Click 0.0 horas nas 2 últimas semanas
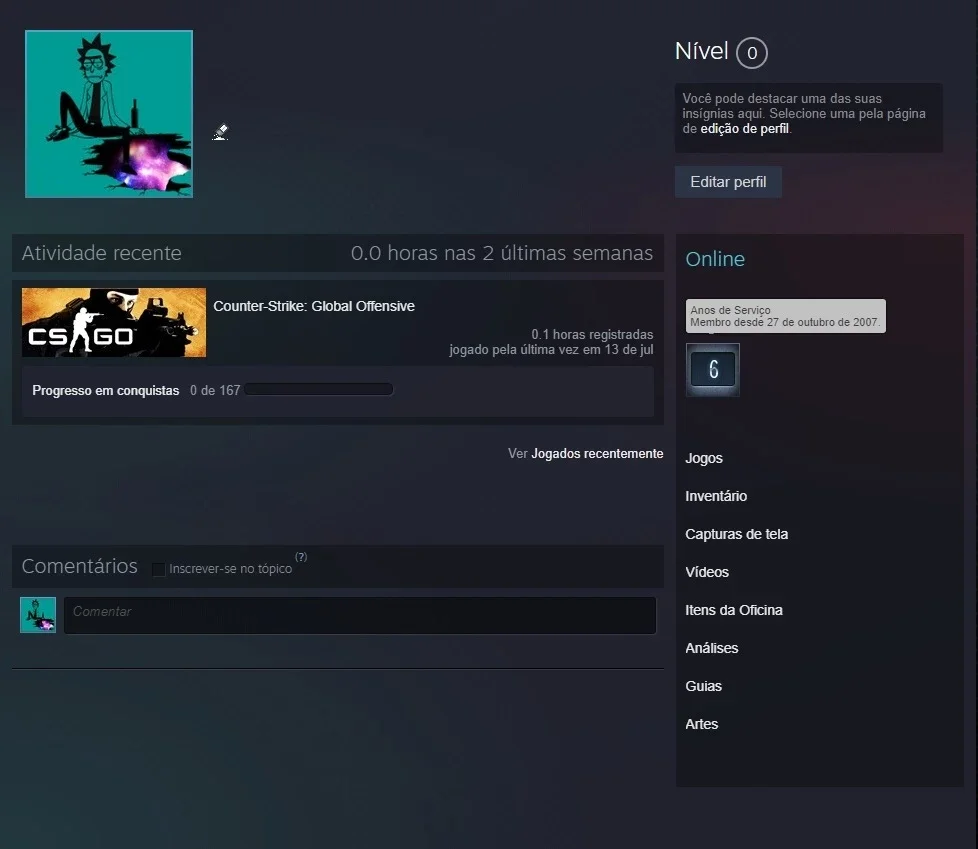This screenshot has width=978, height=849. 501,253
